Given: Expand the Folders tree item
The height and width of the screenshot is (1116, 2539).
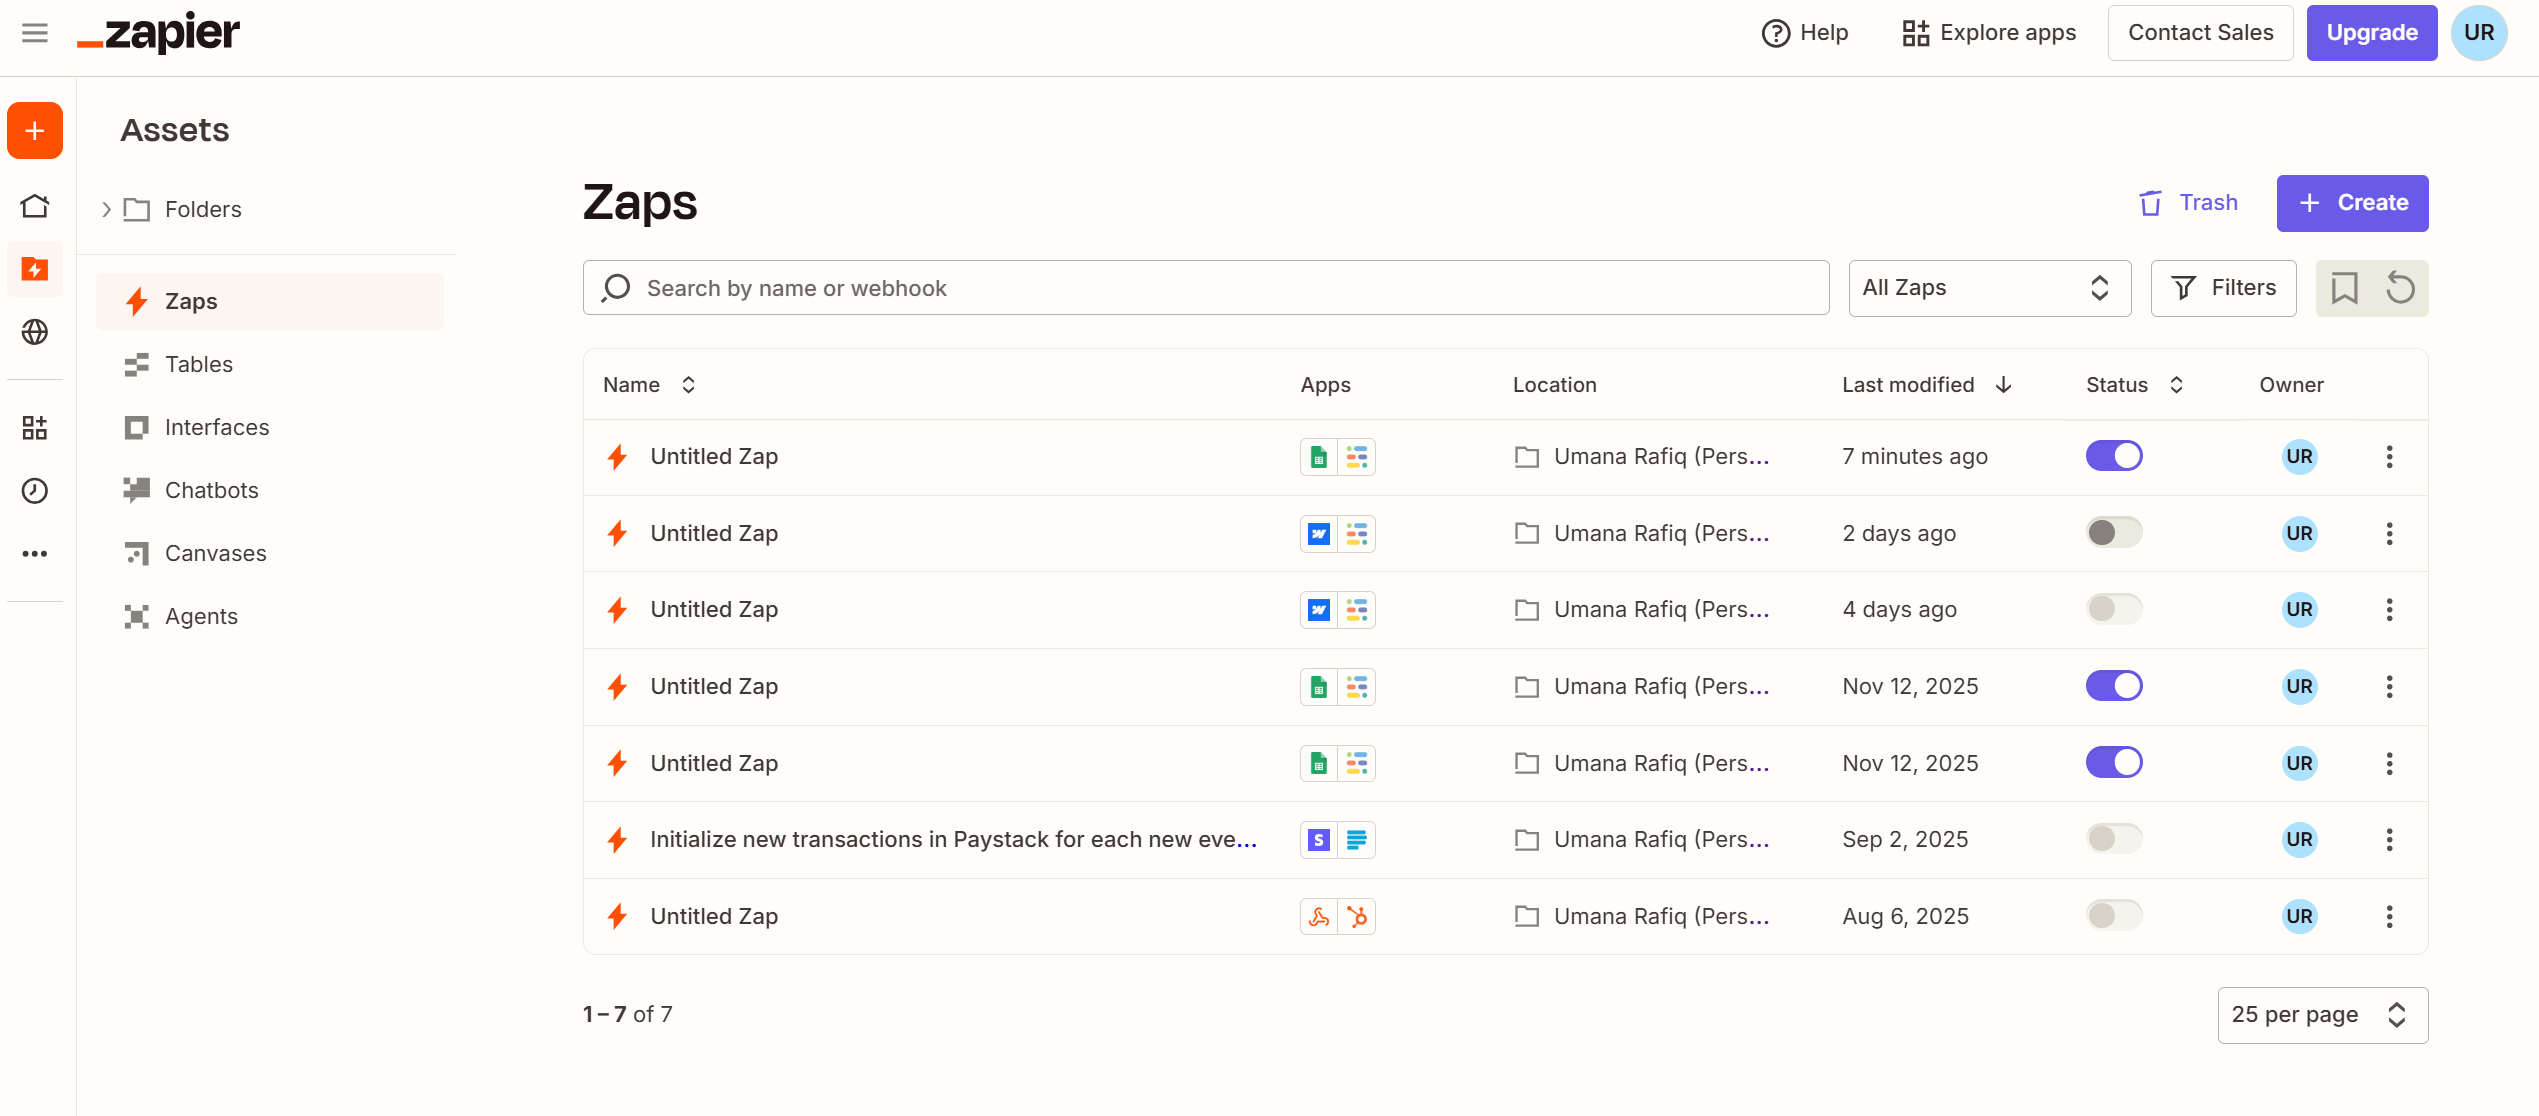Looking at the screenshot, I should (x=106, y=210).
